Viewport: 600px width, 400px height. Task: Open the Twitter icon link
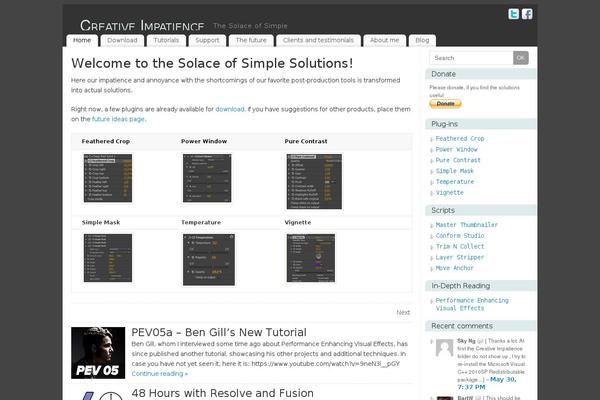[513, 14]
